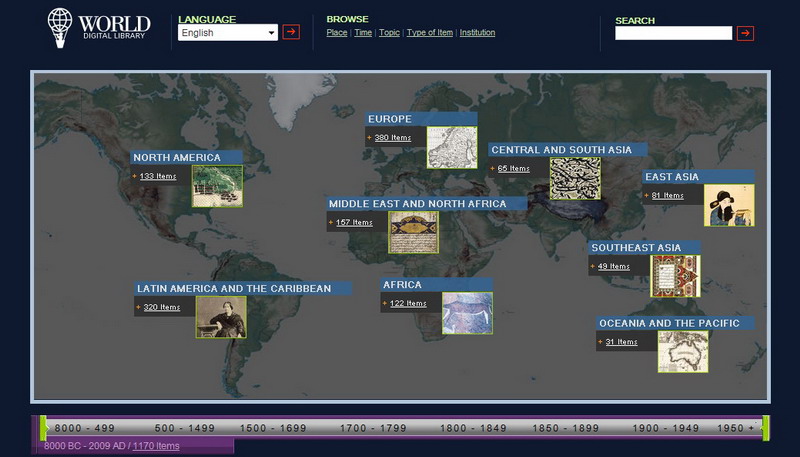The height and width of the screenshot is (457, 800).
Task: Select the 1950 + timeline period
Action: click(735, 428)
